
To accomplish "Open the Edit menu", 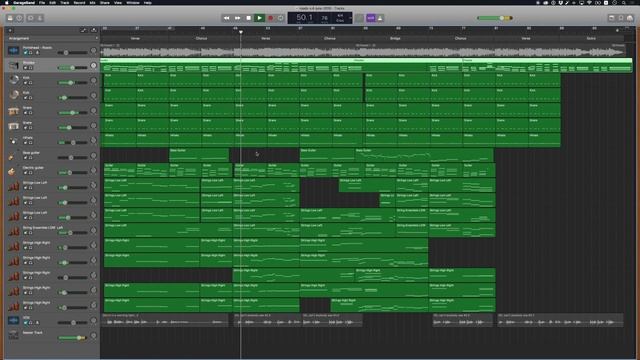I will point(52,2).
